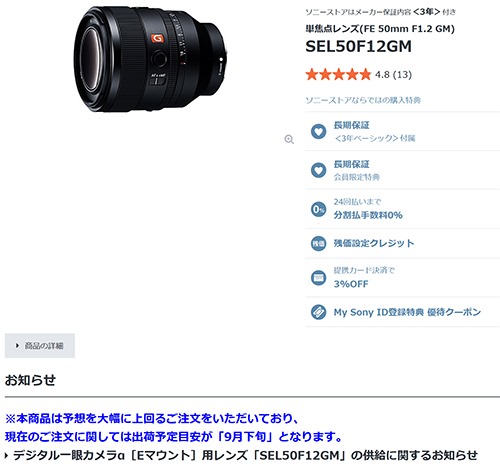Image resolution: width=500 pixels, height=467 pixels.
Task: Open the 3%OFF card payment offer
Action: tap(402, 277)
